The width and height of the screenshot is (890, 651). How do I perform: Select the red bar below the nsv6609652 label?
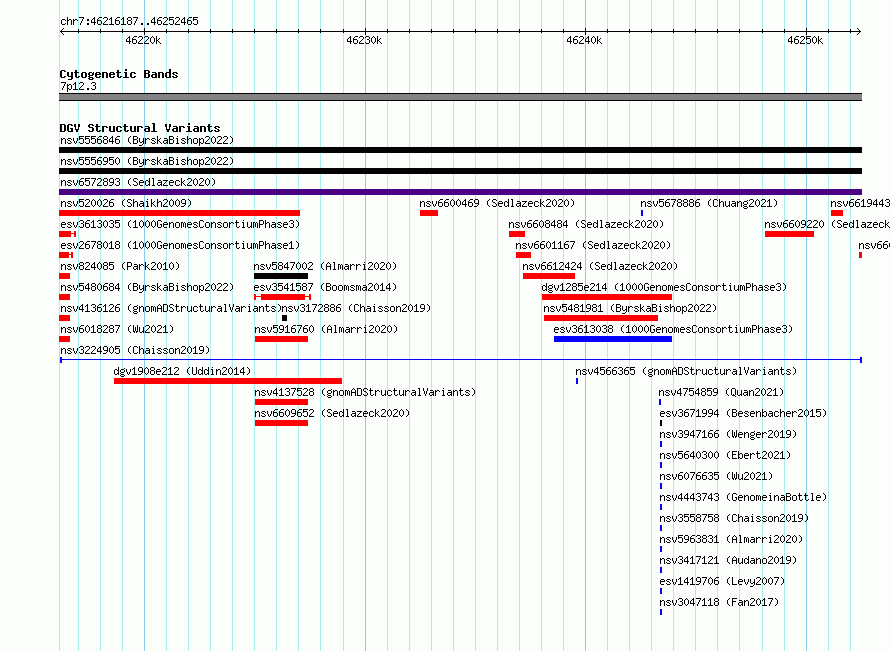282,423
